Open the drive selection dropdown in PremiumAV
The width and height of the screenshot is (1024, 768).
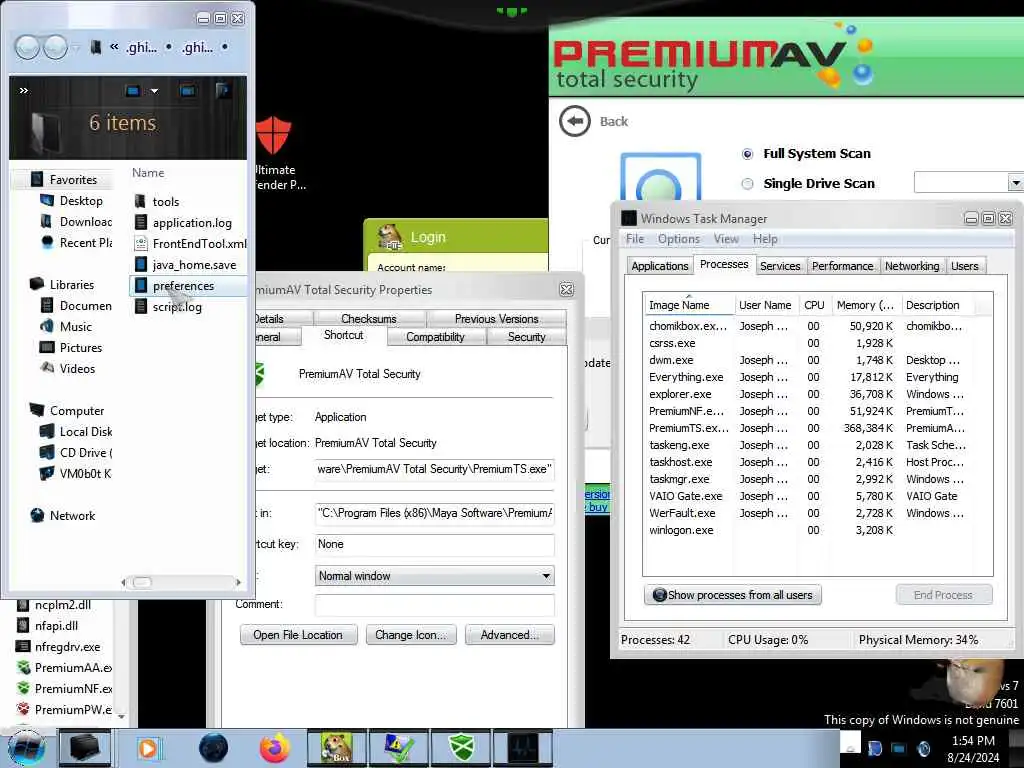pyautogui.click(x=1015, y=183)
